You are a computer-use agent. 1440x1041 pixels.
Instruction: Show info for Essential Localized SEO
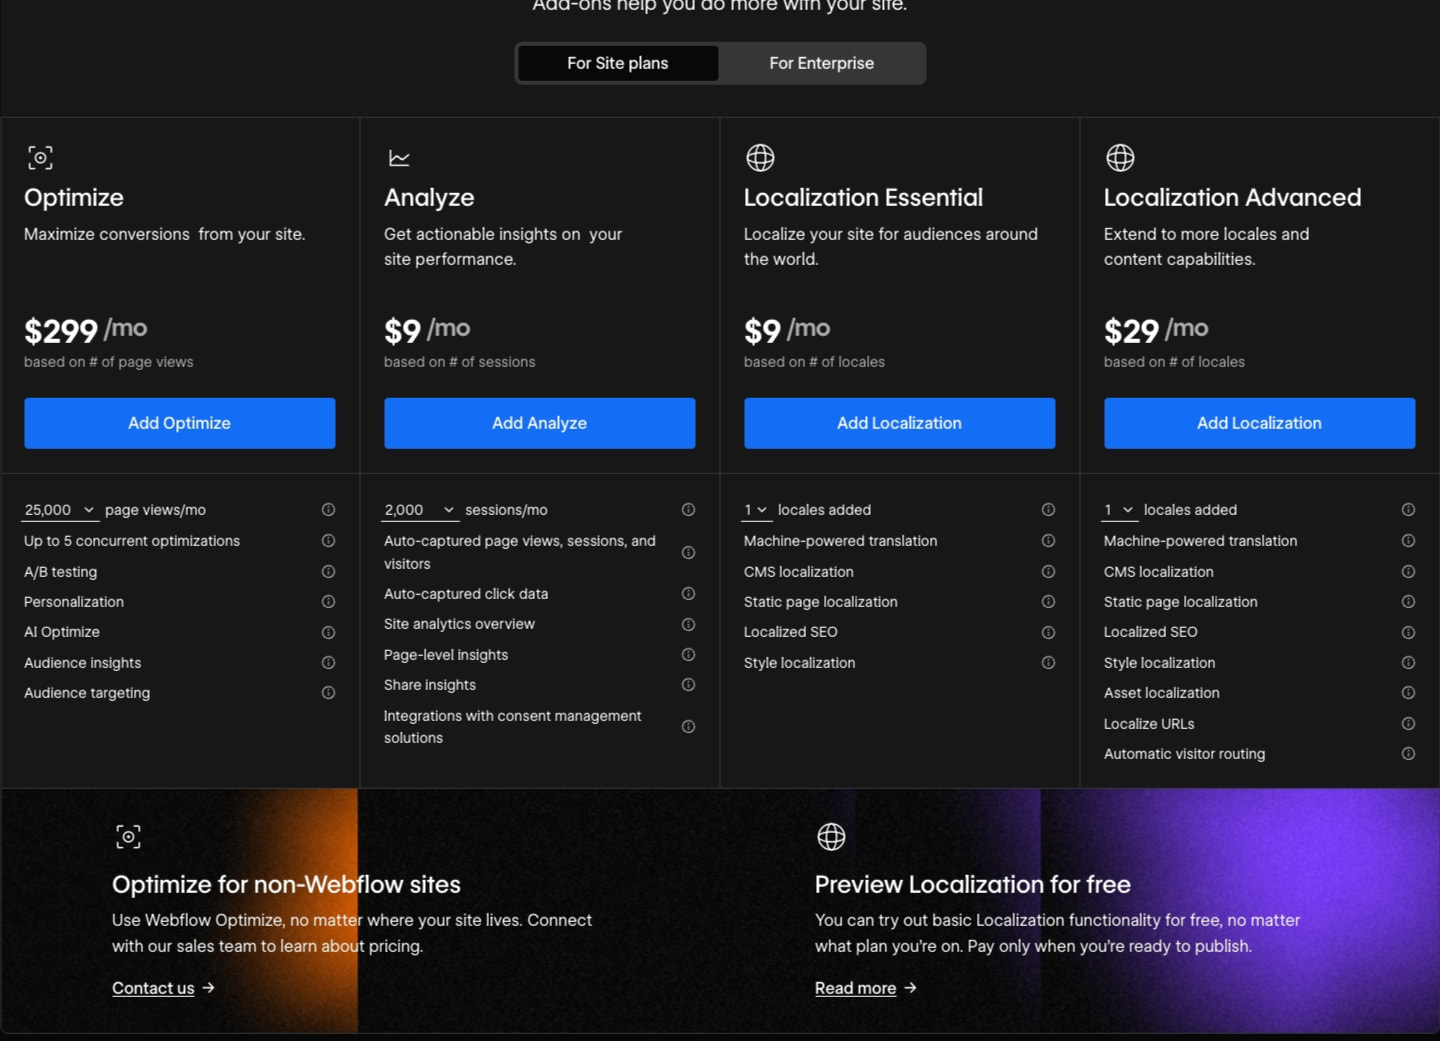click(x=1048, y=633)
